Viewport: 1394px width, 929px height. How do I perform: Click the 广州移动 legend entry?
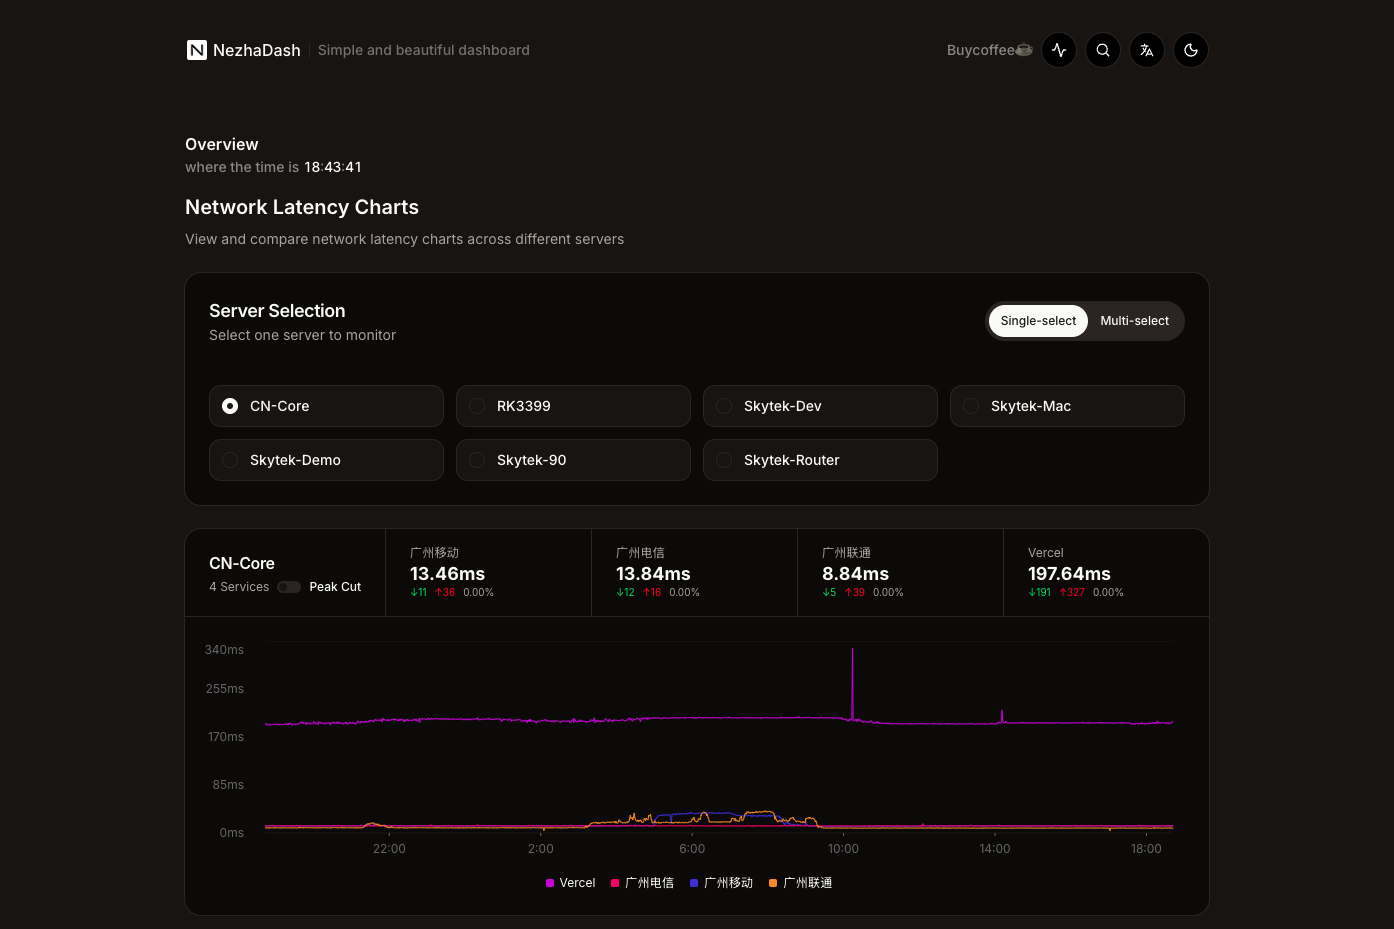(x=721, y=883)
